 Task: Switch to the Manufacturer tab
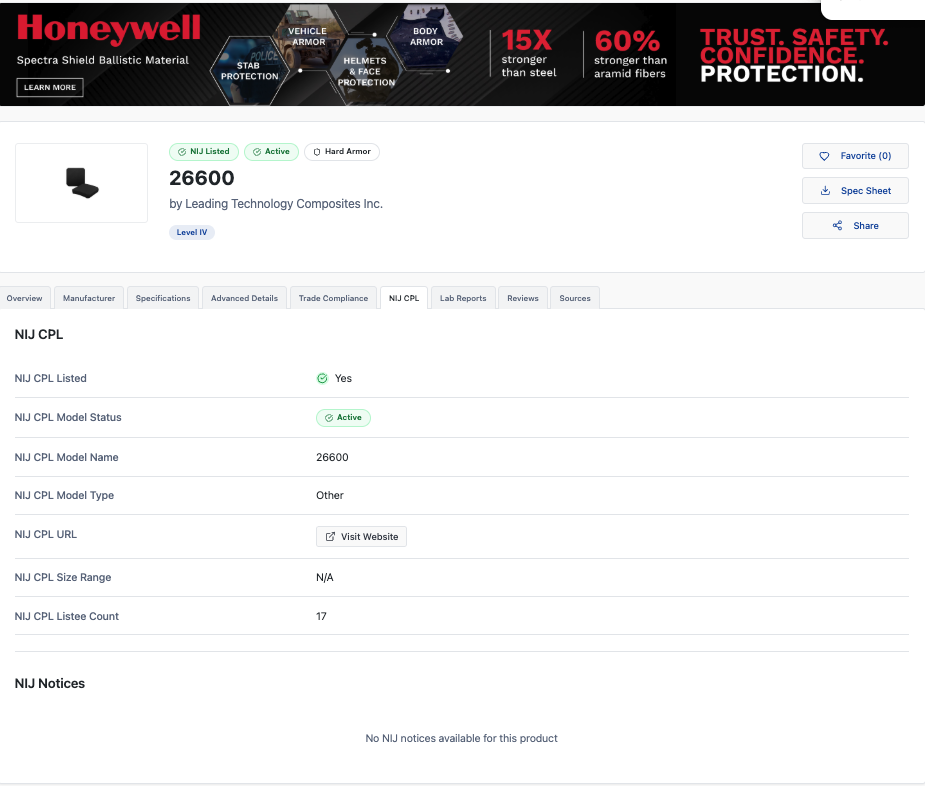[x=89, y=298]
